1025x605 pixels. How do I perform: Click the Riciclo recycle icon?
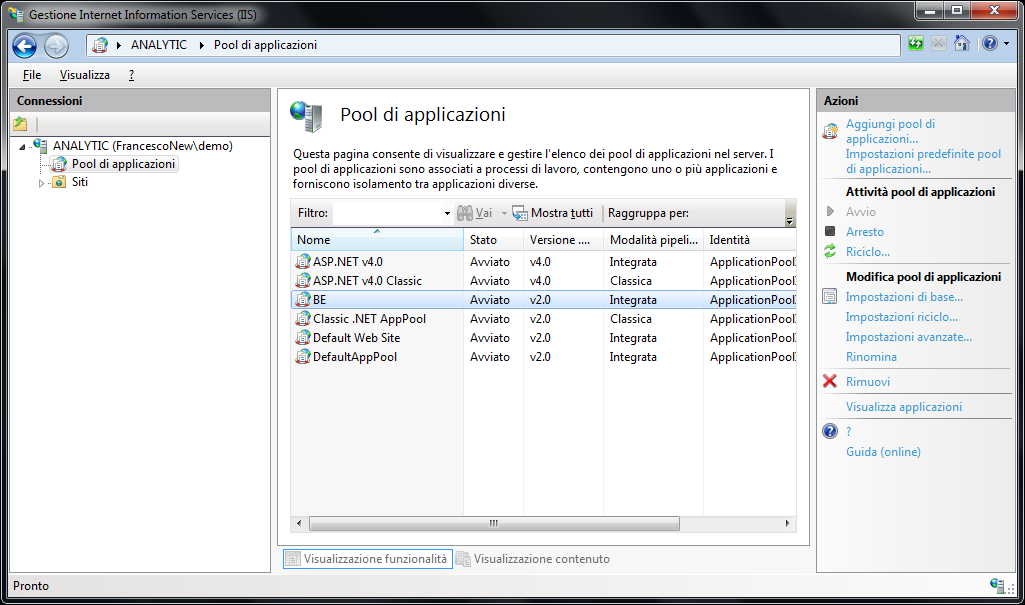(829, 252)
